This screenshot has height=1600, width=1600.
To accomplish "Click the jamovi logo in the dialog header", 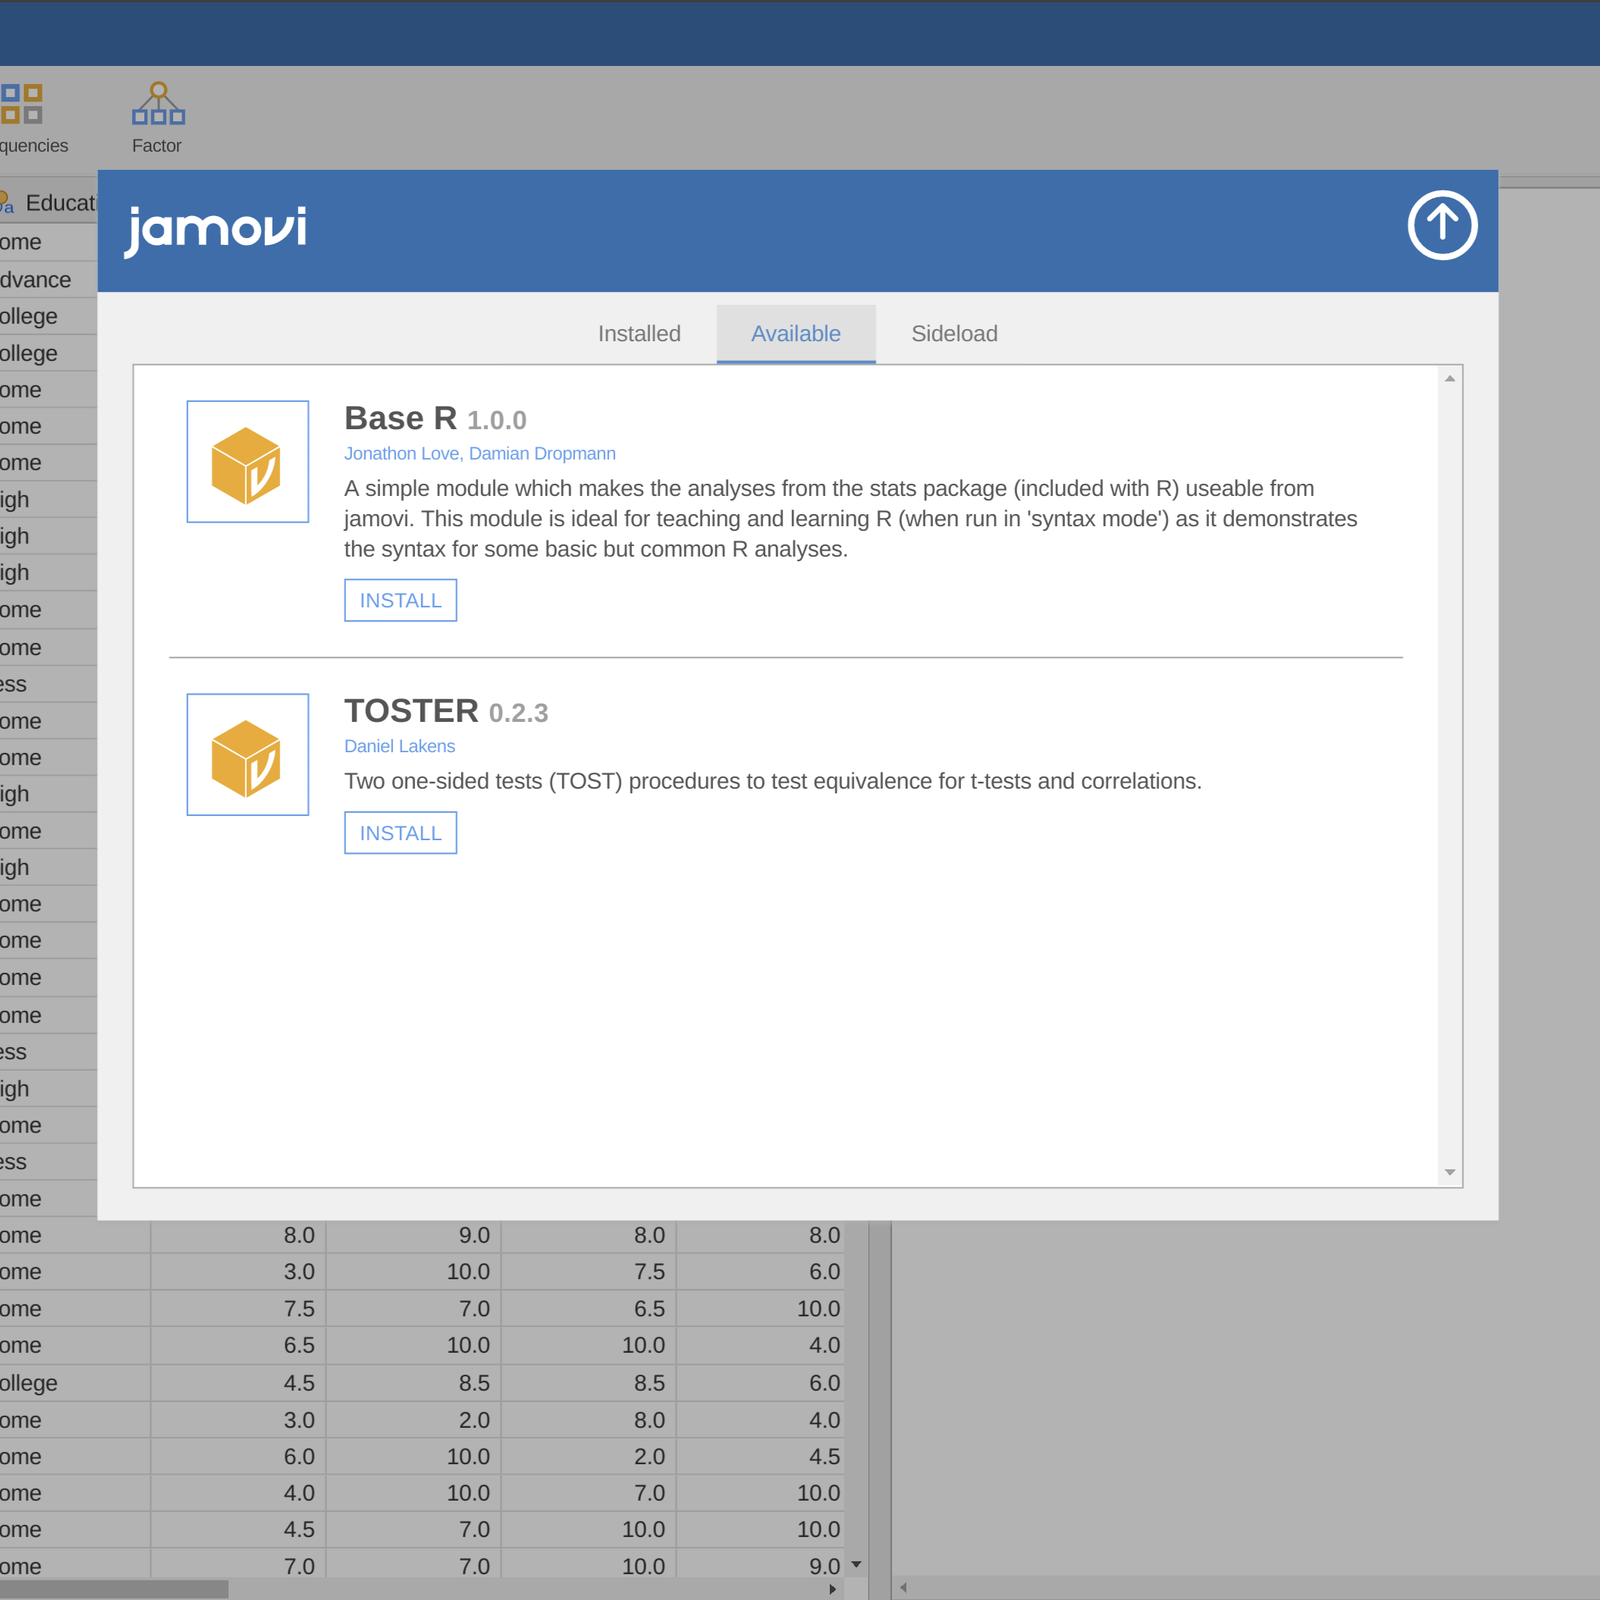I will pos(216,230).
